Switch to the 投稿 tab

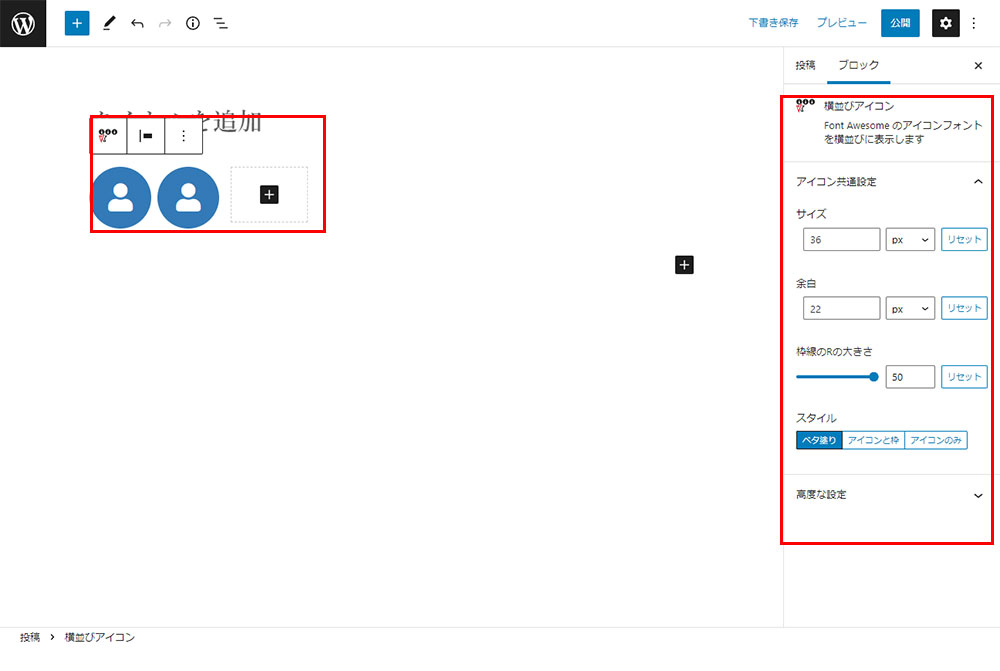click(805, 65)
